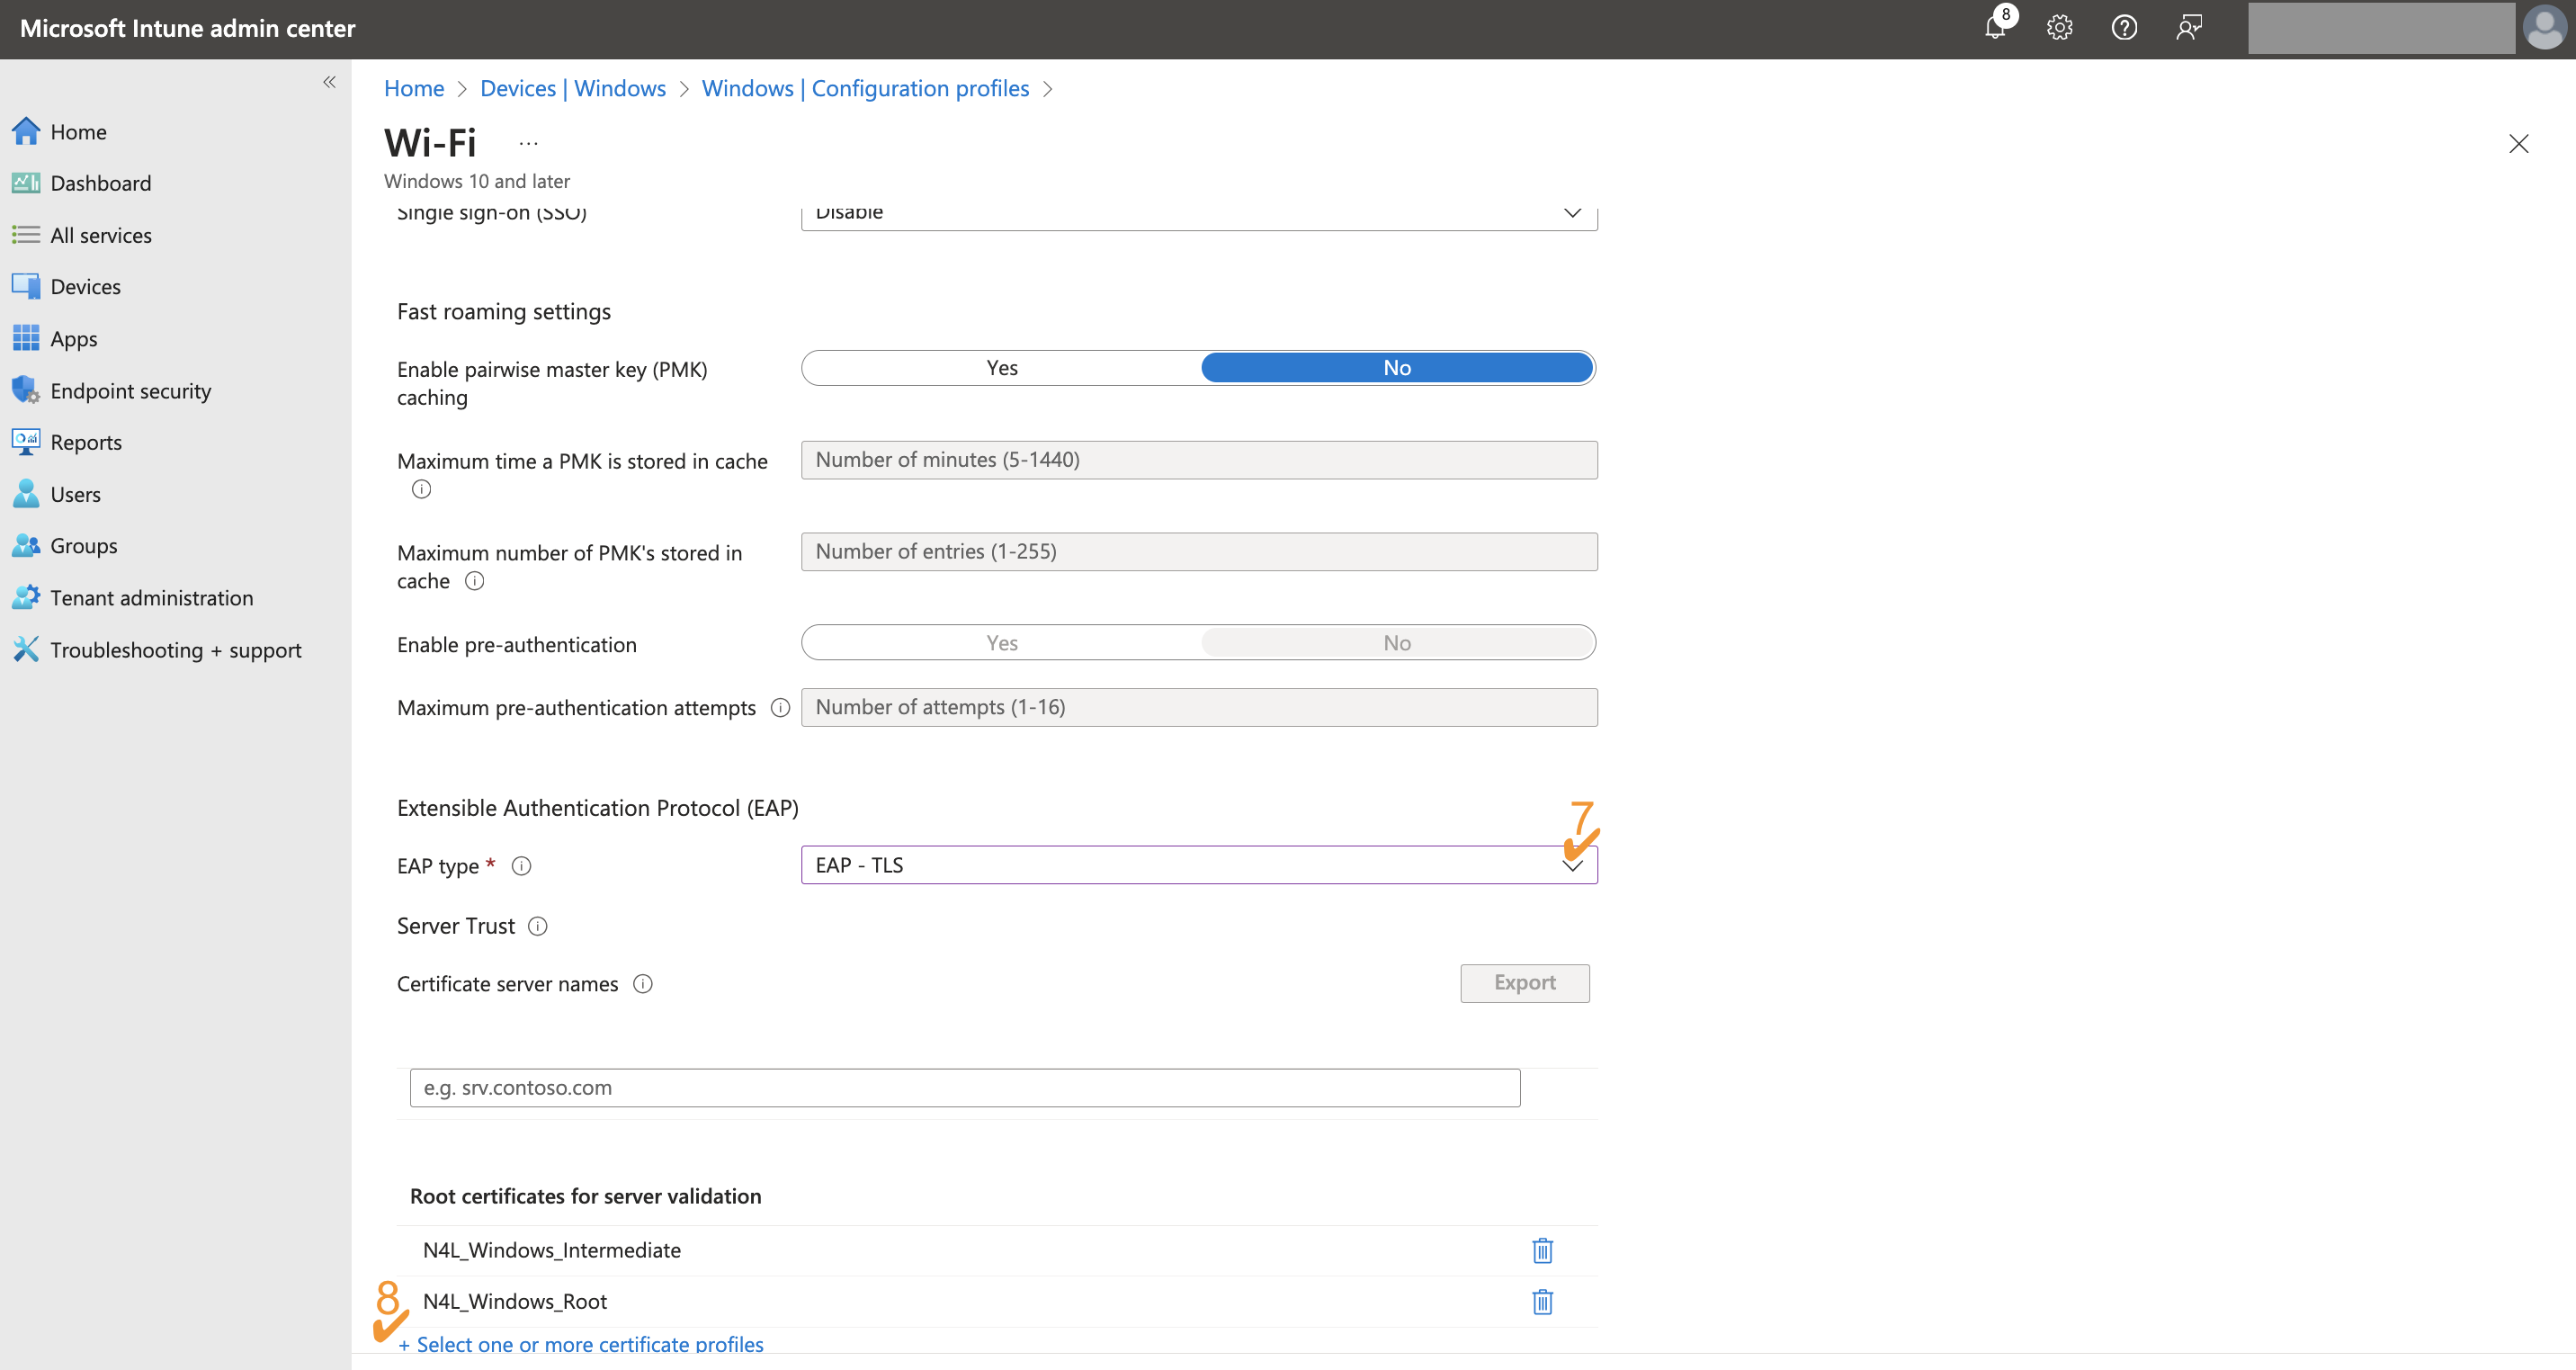Screen dimensions: 2576x1370
Task: Open the Endpoint security section
Action: click(130, 390)
